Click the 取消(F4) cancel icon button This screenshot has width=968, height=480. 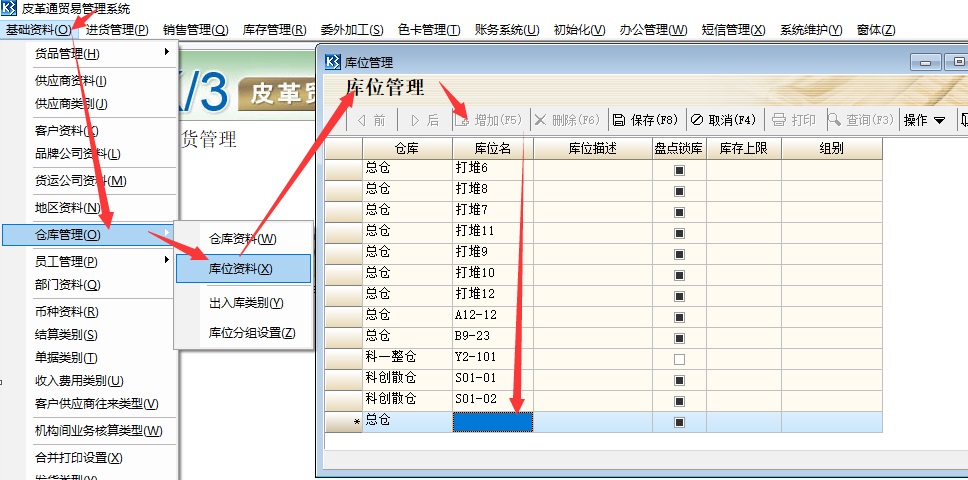724,120
